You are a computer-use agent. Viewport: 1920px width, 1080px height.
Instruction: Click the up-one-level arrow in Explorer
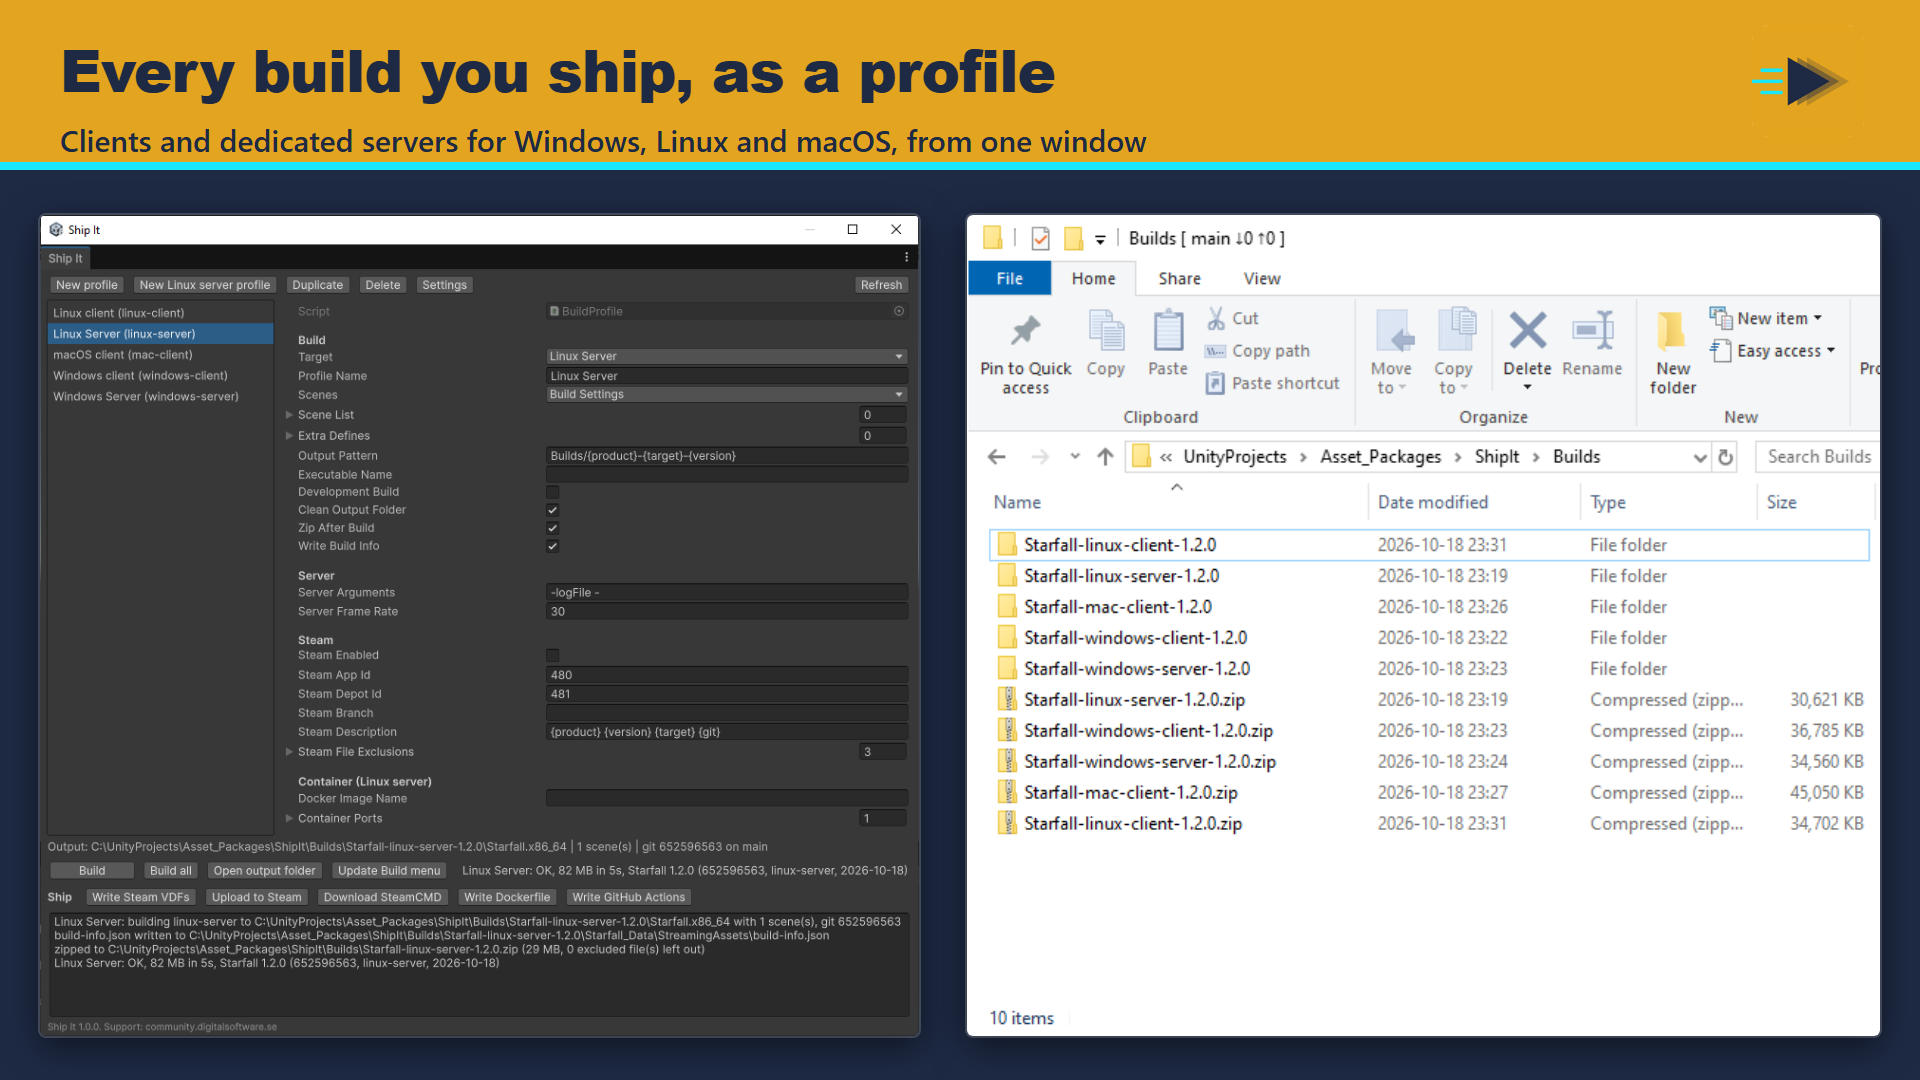(x=1105, y=457)
